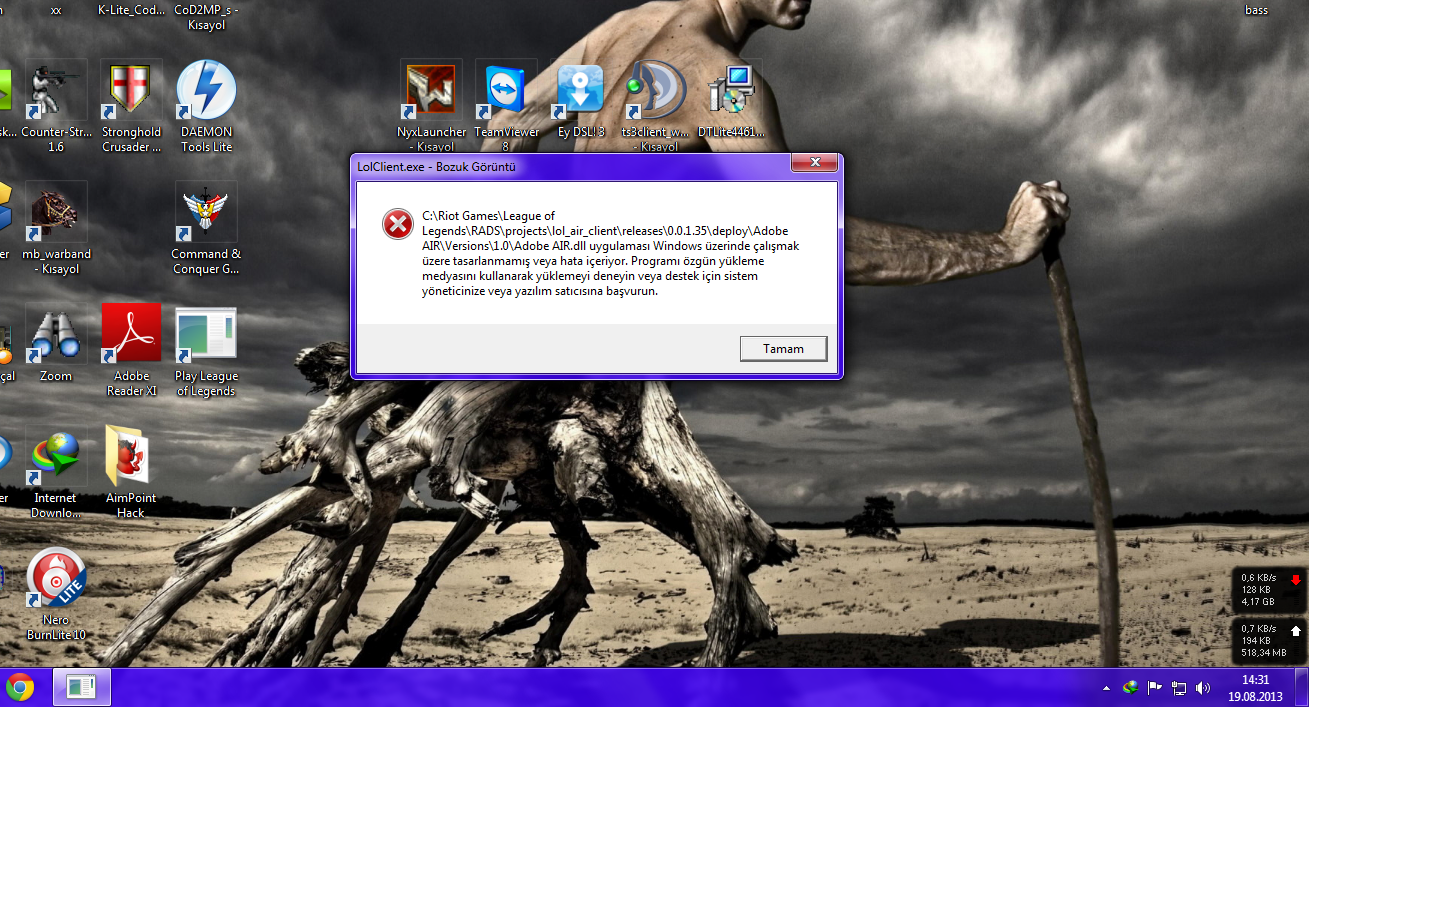Open the mb_warband shortcut
1440x900 pixels.
click(56, 228)
